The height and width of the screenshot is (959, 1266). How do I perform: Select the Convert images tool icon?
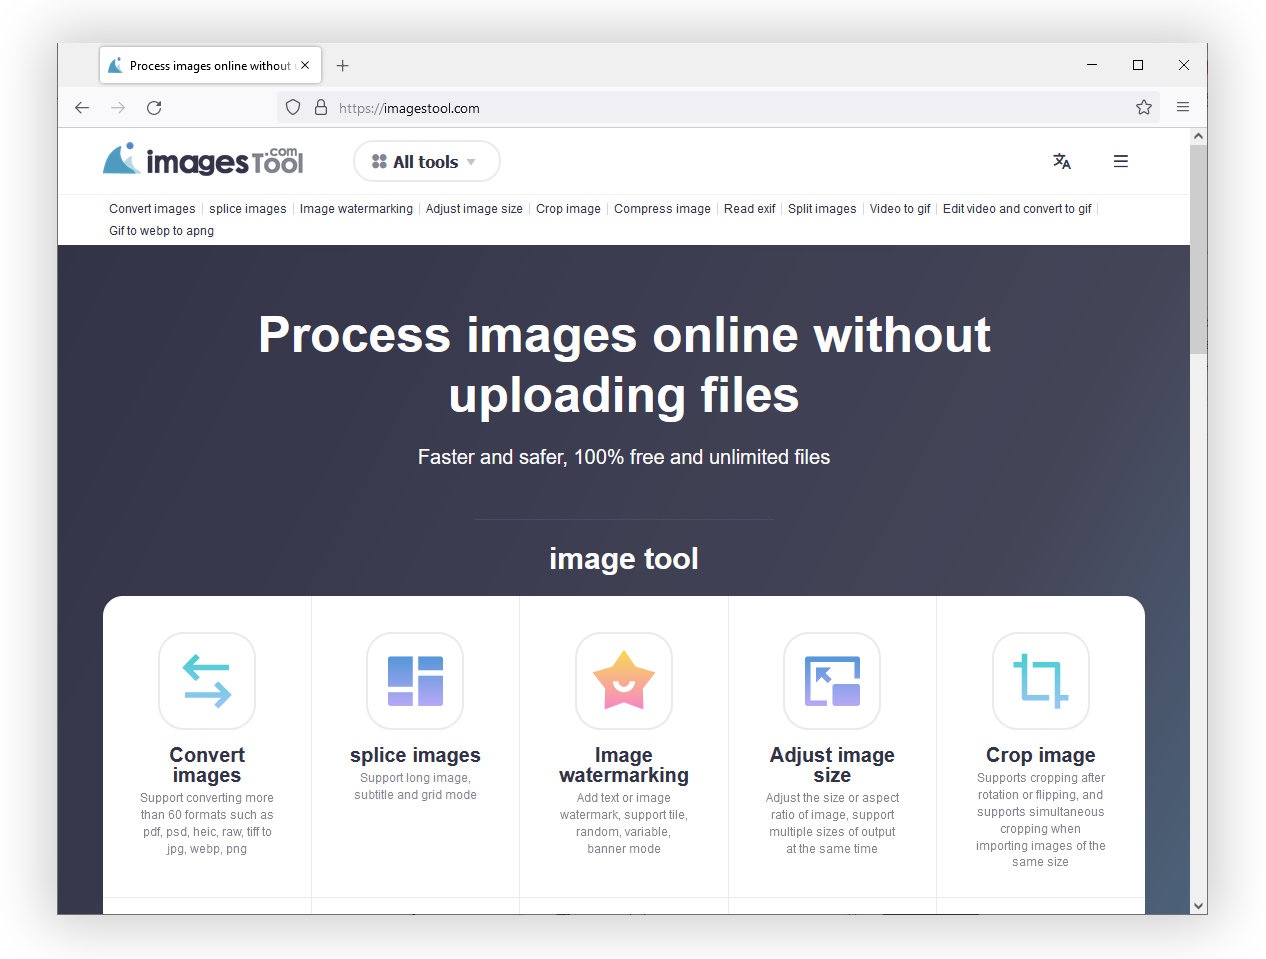207,681
